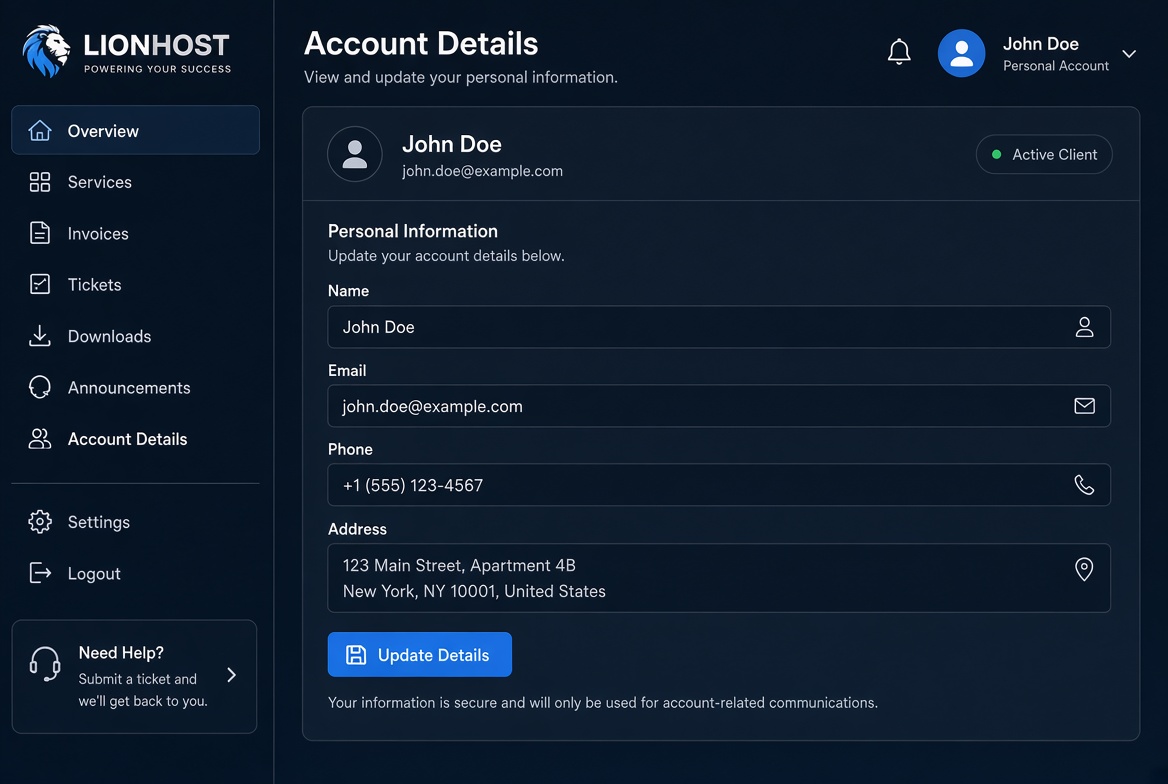The height and width of the screenshot is (784, 1168).
Task: Click the Address input field
Action: click(719, 578)
